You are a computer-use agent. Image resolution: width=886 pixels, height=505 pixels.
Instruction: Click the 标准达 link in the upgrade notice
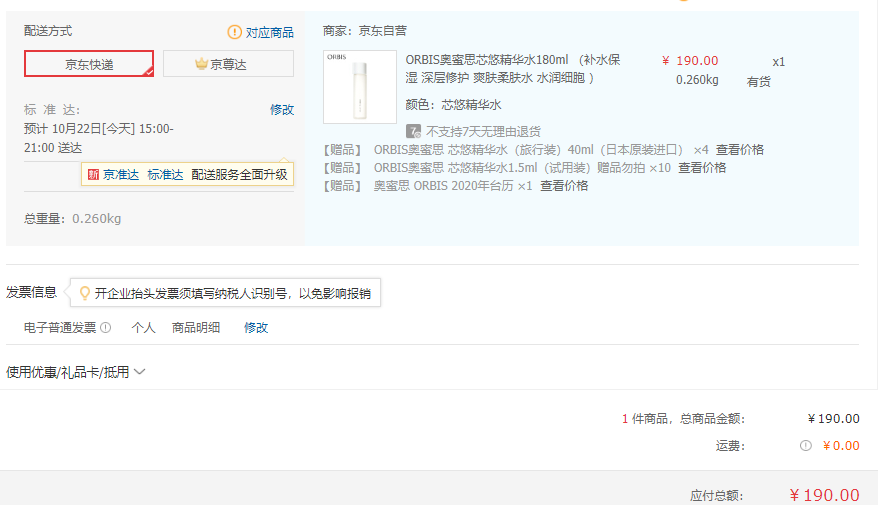(x=165, y=175)
